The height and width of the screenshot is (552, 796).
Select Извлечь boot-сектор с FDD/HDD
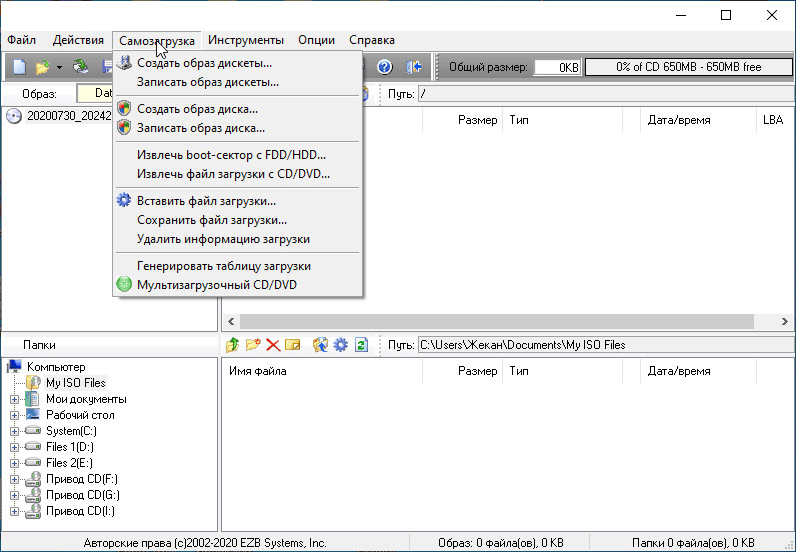tap(231, 154)
